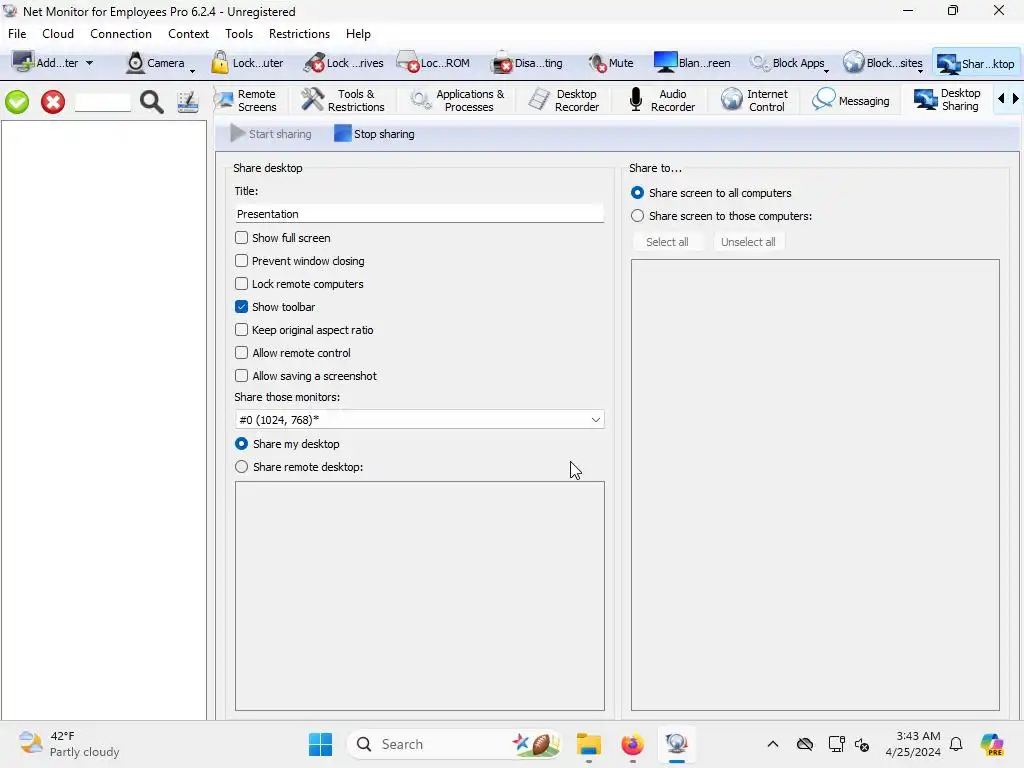The height and width of the screenshot is (768, 1024).
Task: Show hidden system tray icons chevron
Action: point(773,744)
